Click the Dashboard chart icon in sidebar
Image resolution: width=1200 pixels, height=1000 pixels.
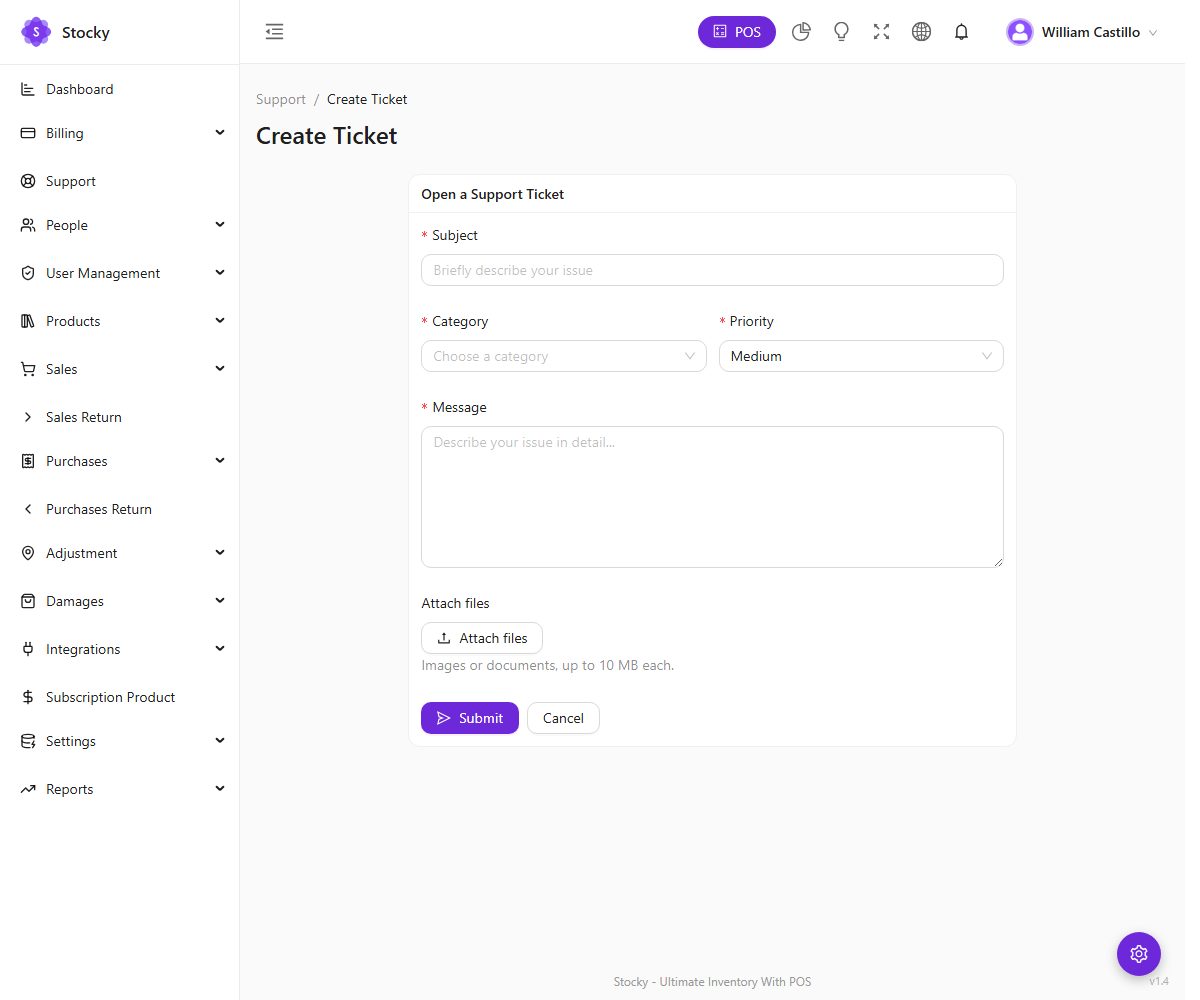(x=28, y=89)
